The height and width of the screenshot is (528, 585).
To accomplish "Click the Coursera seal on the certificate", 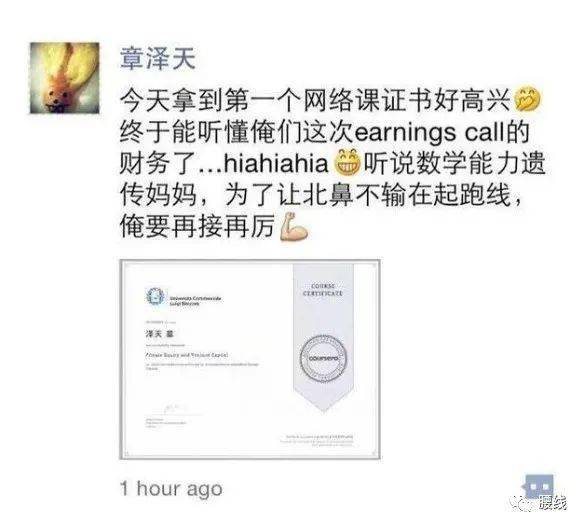I will click(x=323, y=358).
